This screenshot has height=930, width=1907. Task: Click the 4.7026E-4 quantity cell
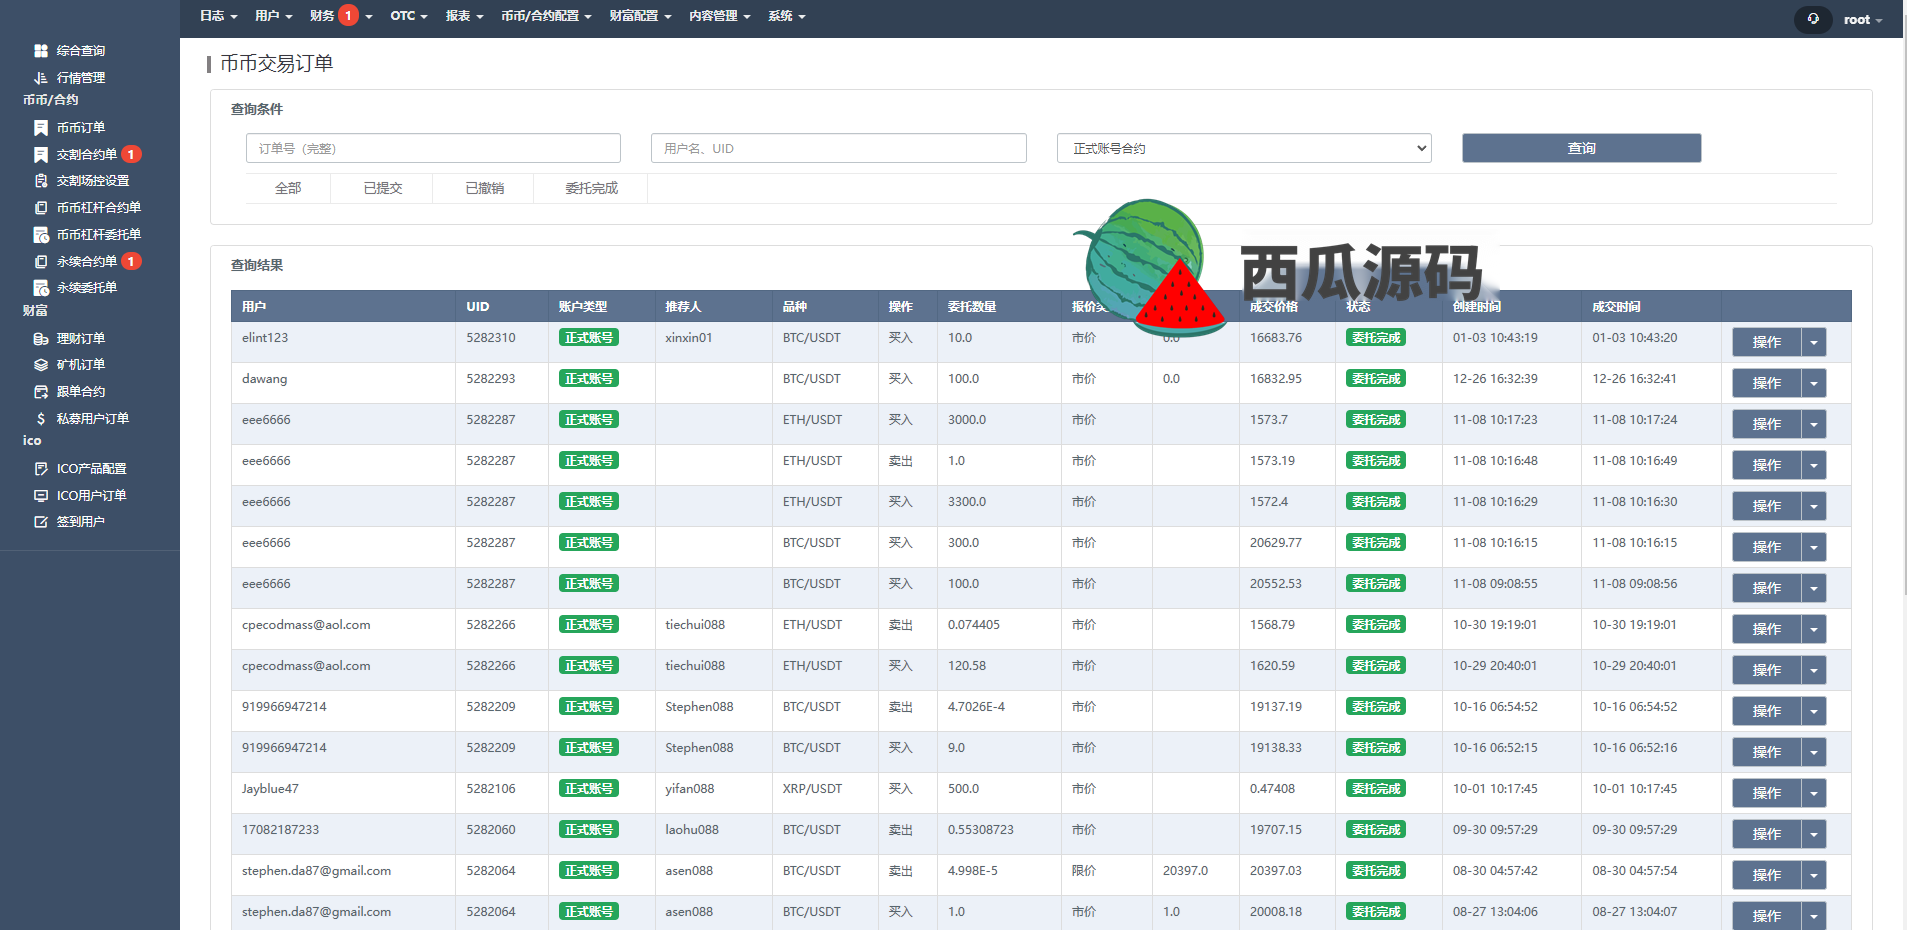pyautogui.click(x=976, y=707)
